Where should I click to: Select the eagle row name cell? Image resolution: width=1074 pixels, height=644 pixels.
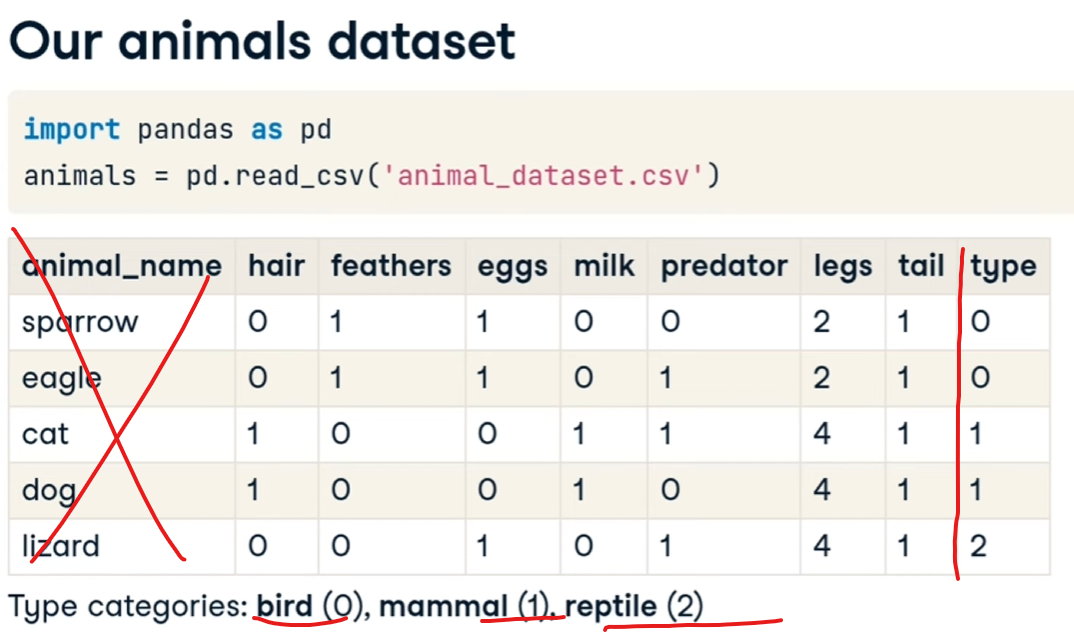[61, 379]
